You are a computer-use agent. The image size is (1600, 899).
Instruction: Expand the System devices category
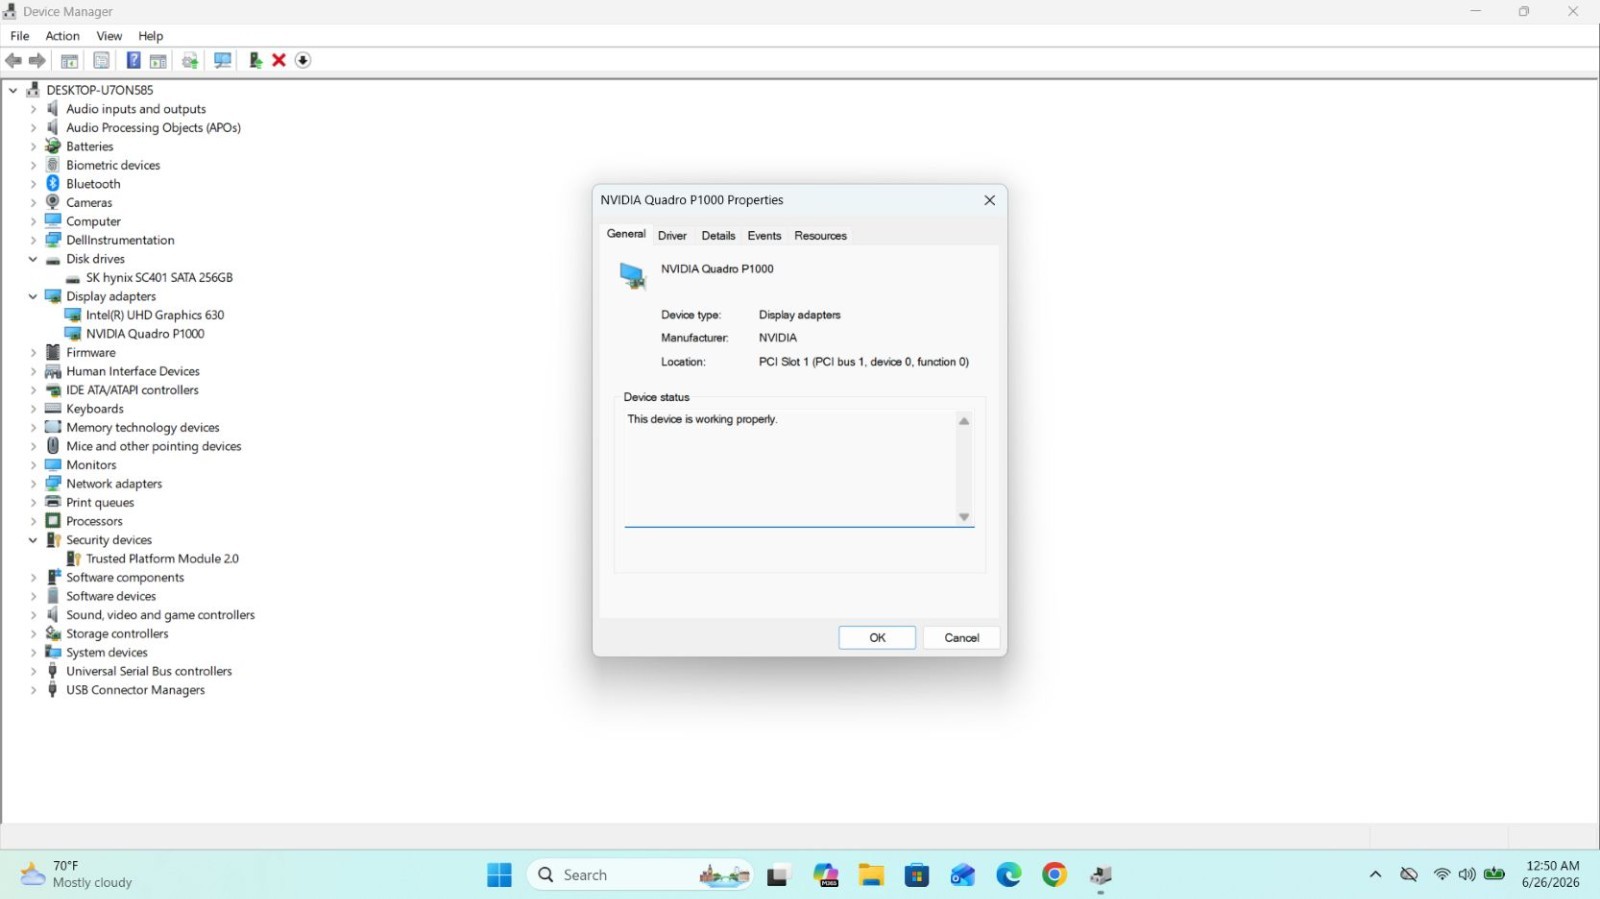33,653
